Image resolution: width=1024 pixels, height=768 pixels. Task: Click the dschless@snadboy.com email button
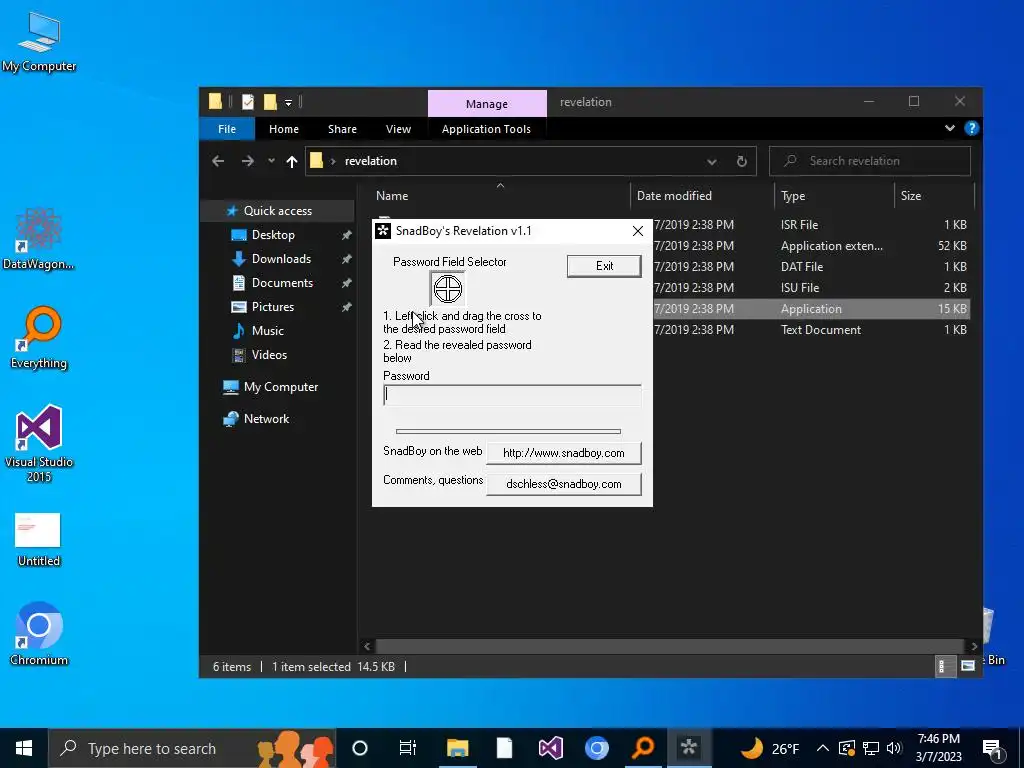click(564, 484)
